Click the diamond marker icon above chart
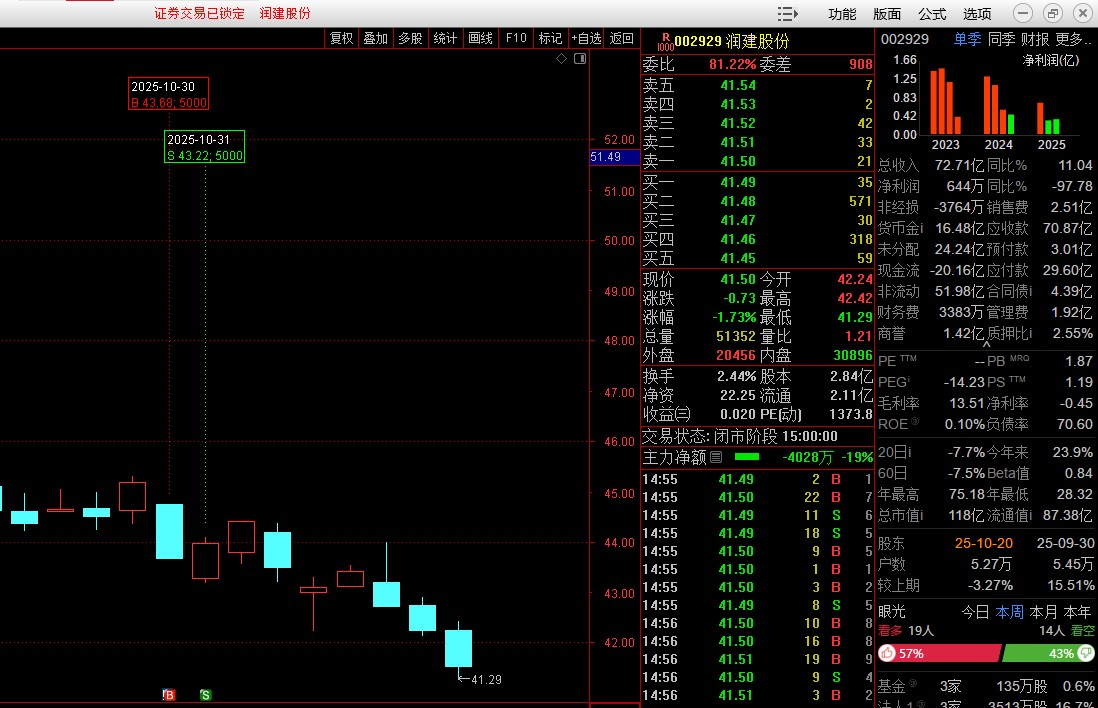 tap(562, 59)
